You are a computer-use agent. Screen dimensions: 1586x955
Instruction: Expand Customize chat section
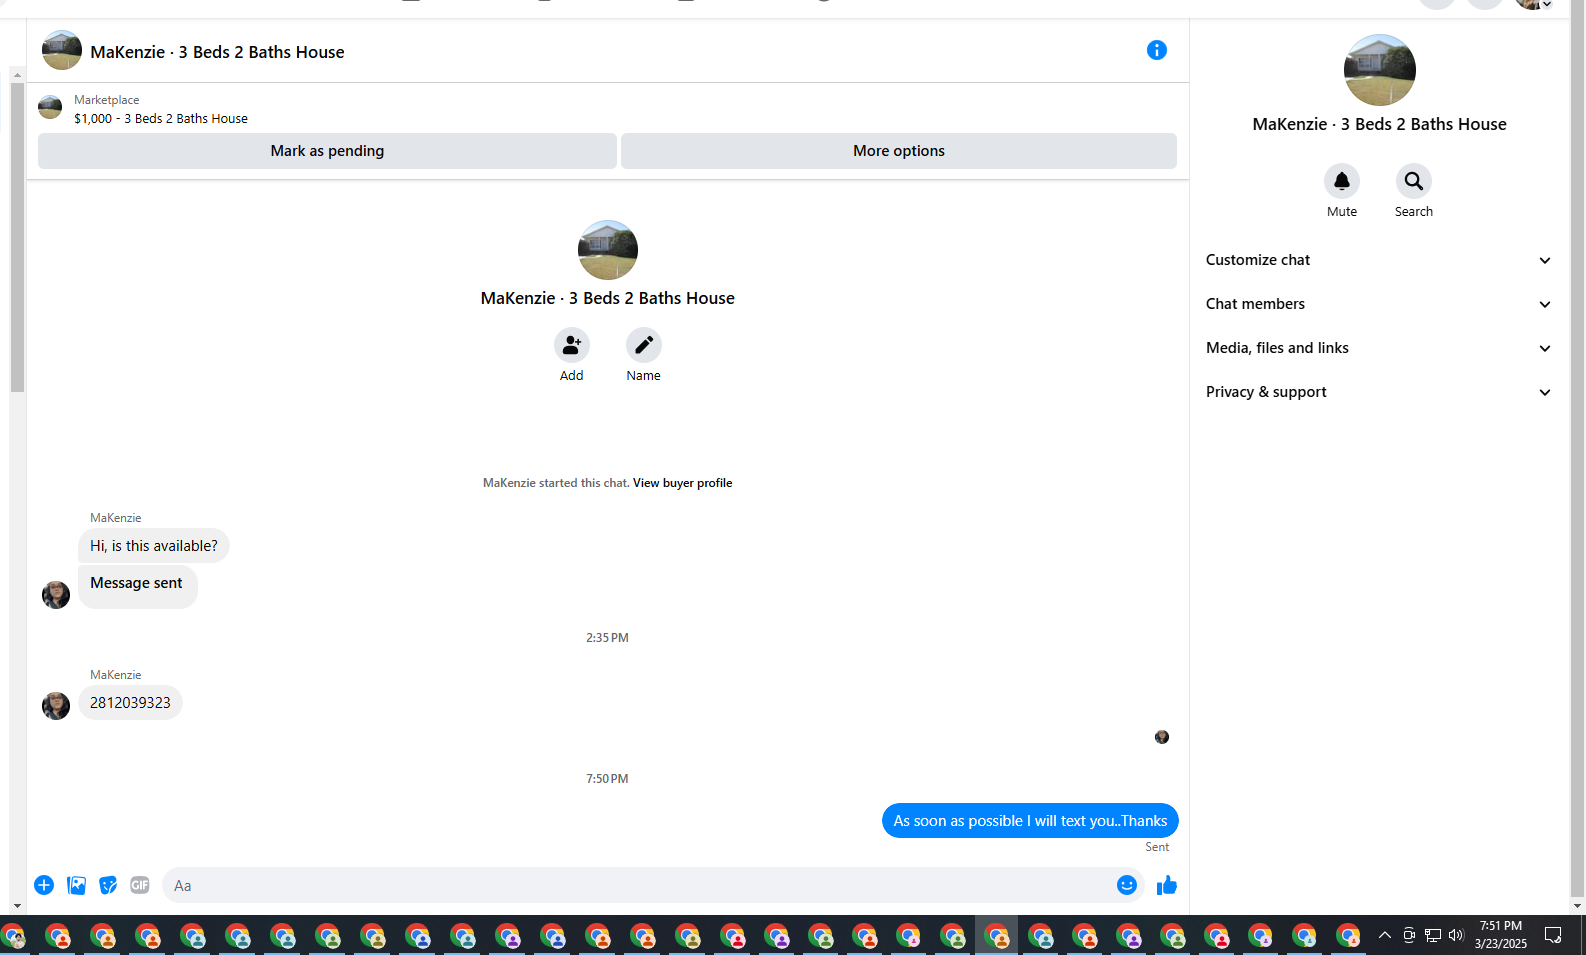pyautogui.click(x=1379, y=260)
